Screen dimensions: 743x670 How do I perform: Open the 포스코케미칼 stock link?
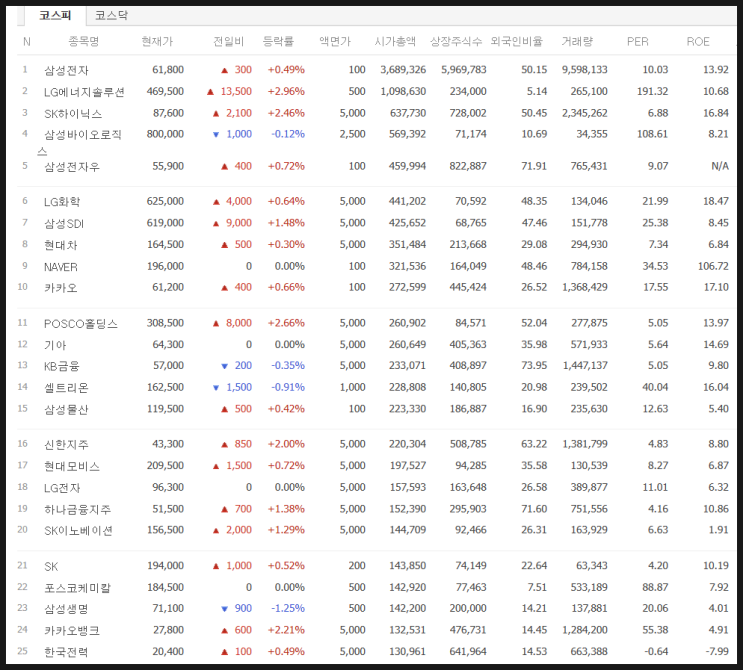(x=78, y=588)
